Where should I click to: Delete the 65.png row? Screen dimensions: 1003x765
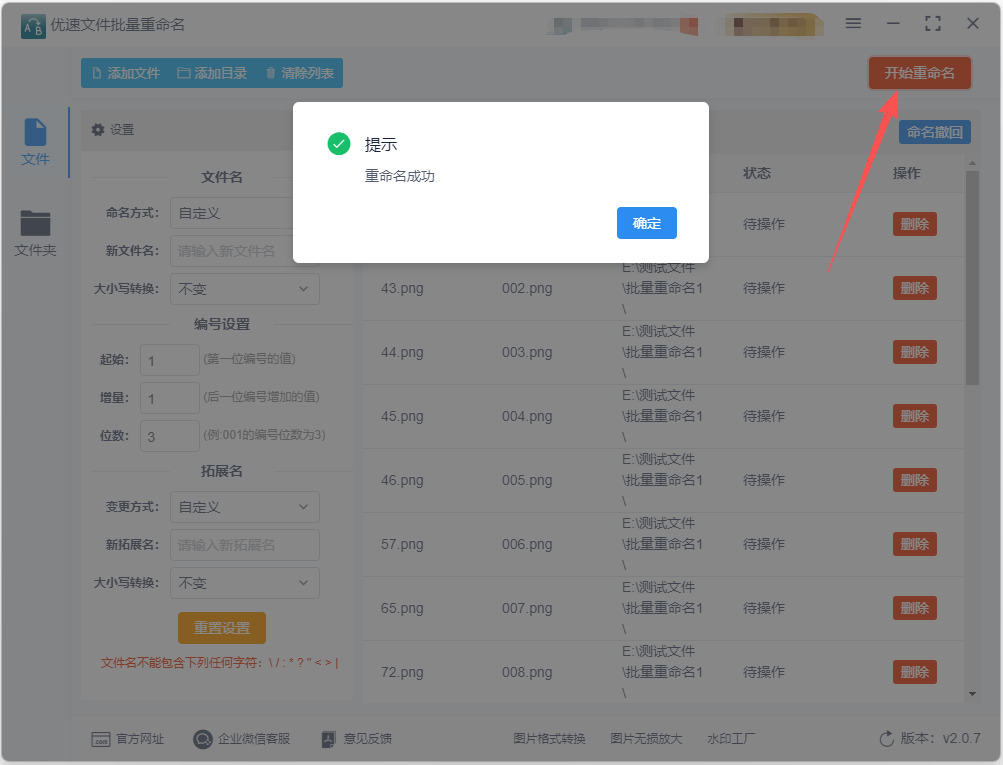coord(915,608)
